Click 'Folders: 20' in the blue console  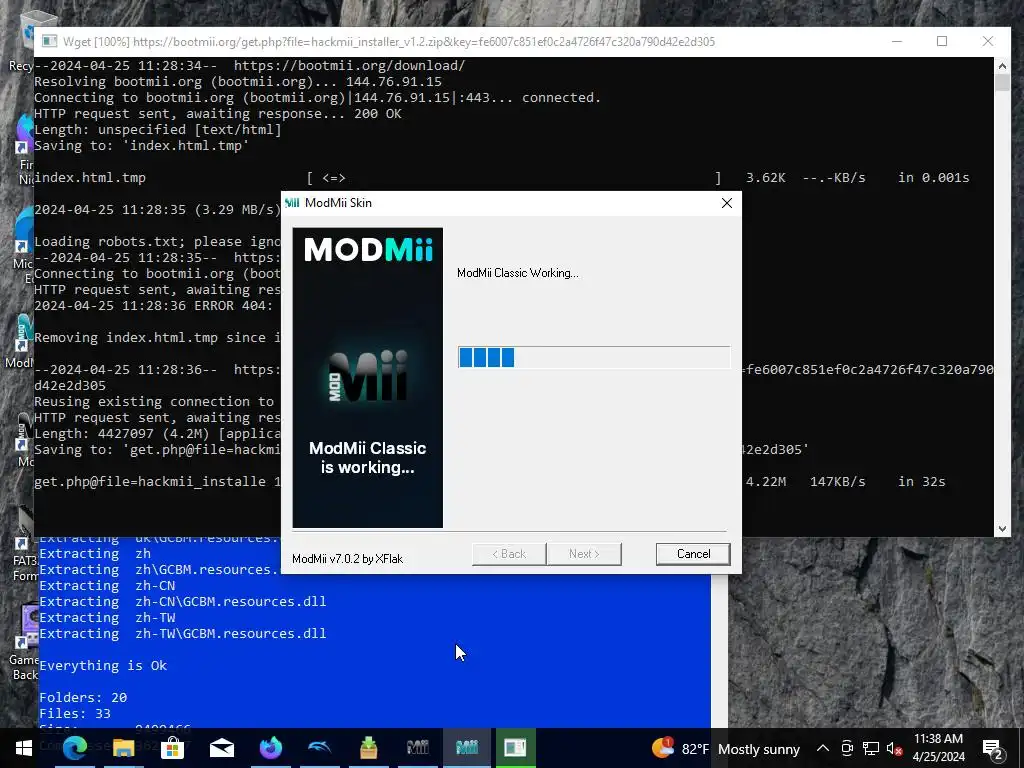(83, 697)
